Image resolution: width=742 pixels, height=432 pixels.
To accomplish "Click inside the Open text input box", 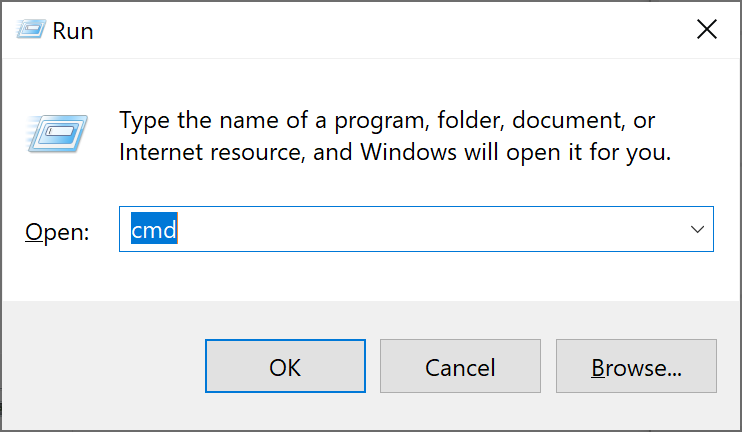I will tap(416, 229).
